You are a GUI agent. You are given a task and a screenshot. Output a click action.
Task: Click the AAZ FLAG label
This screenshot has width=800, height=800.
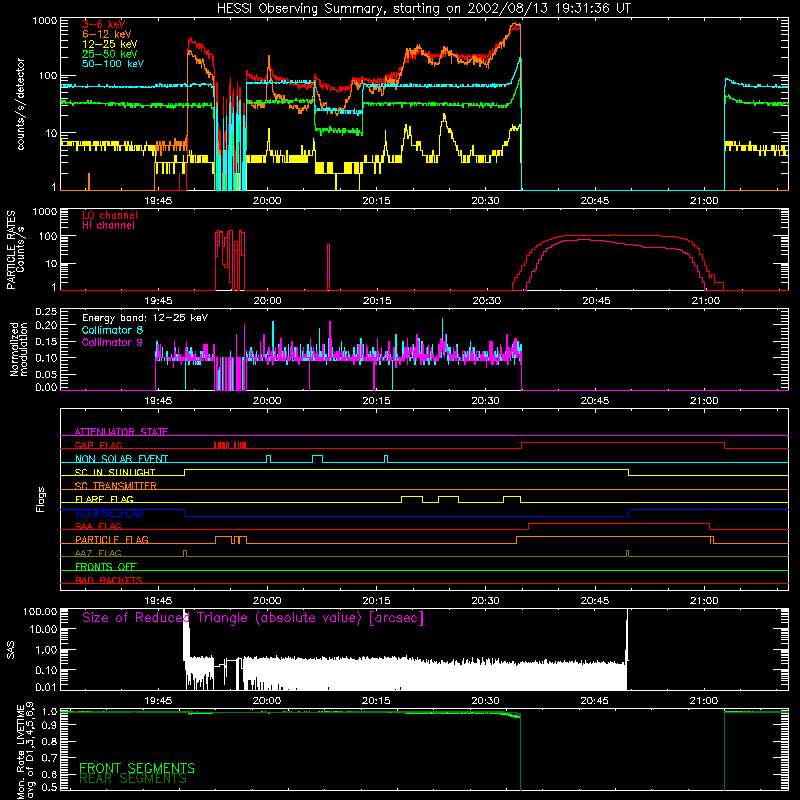98,553
